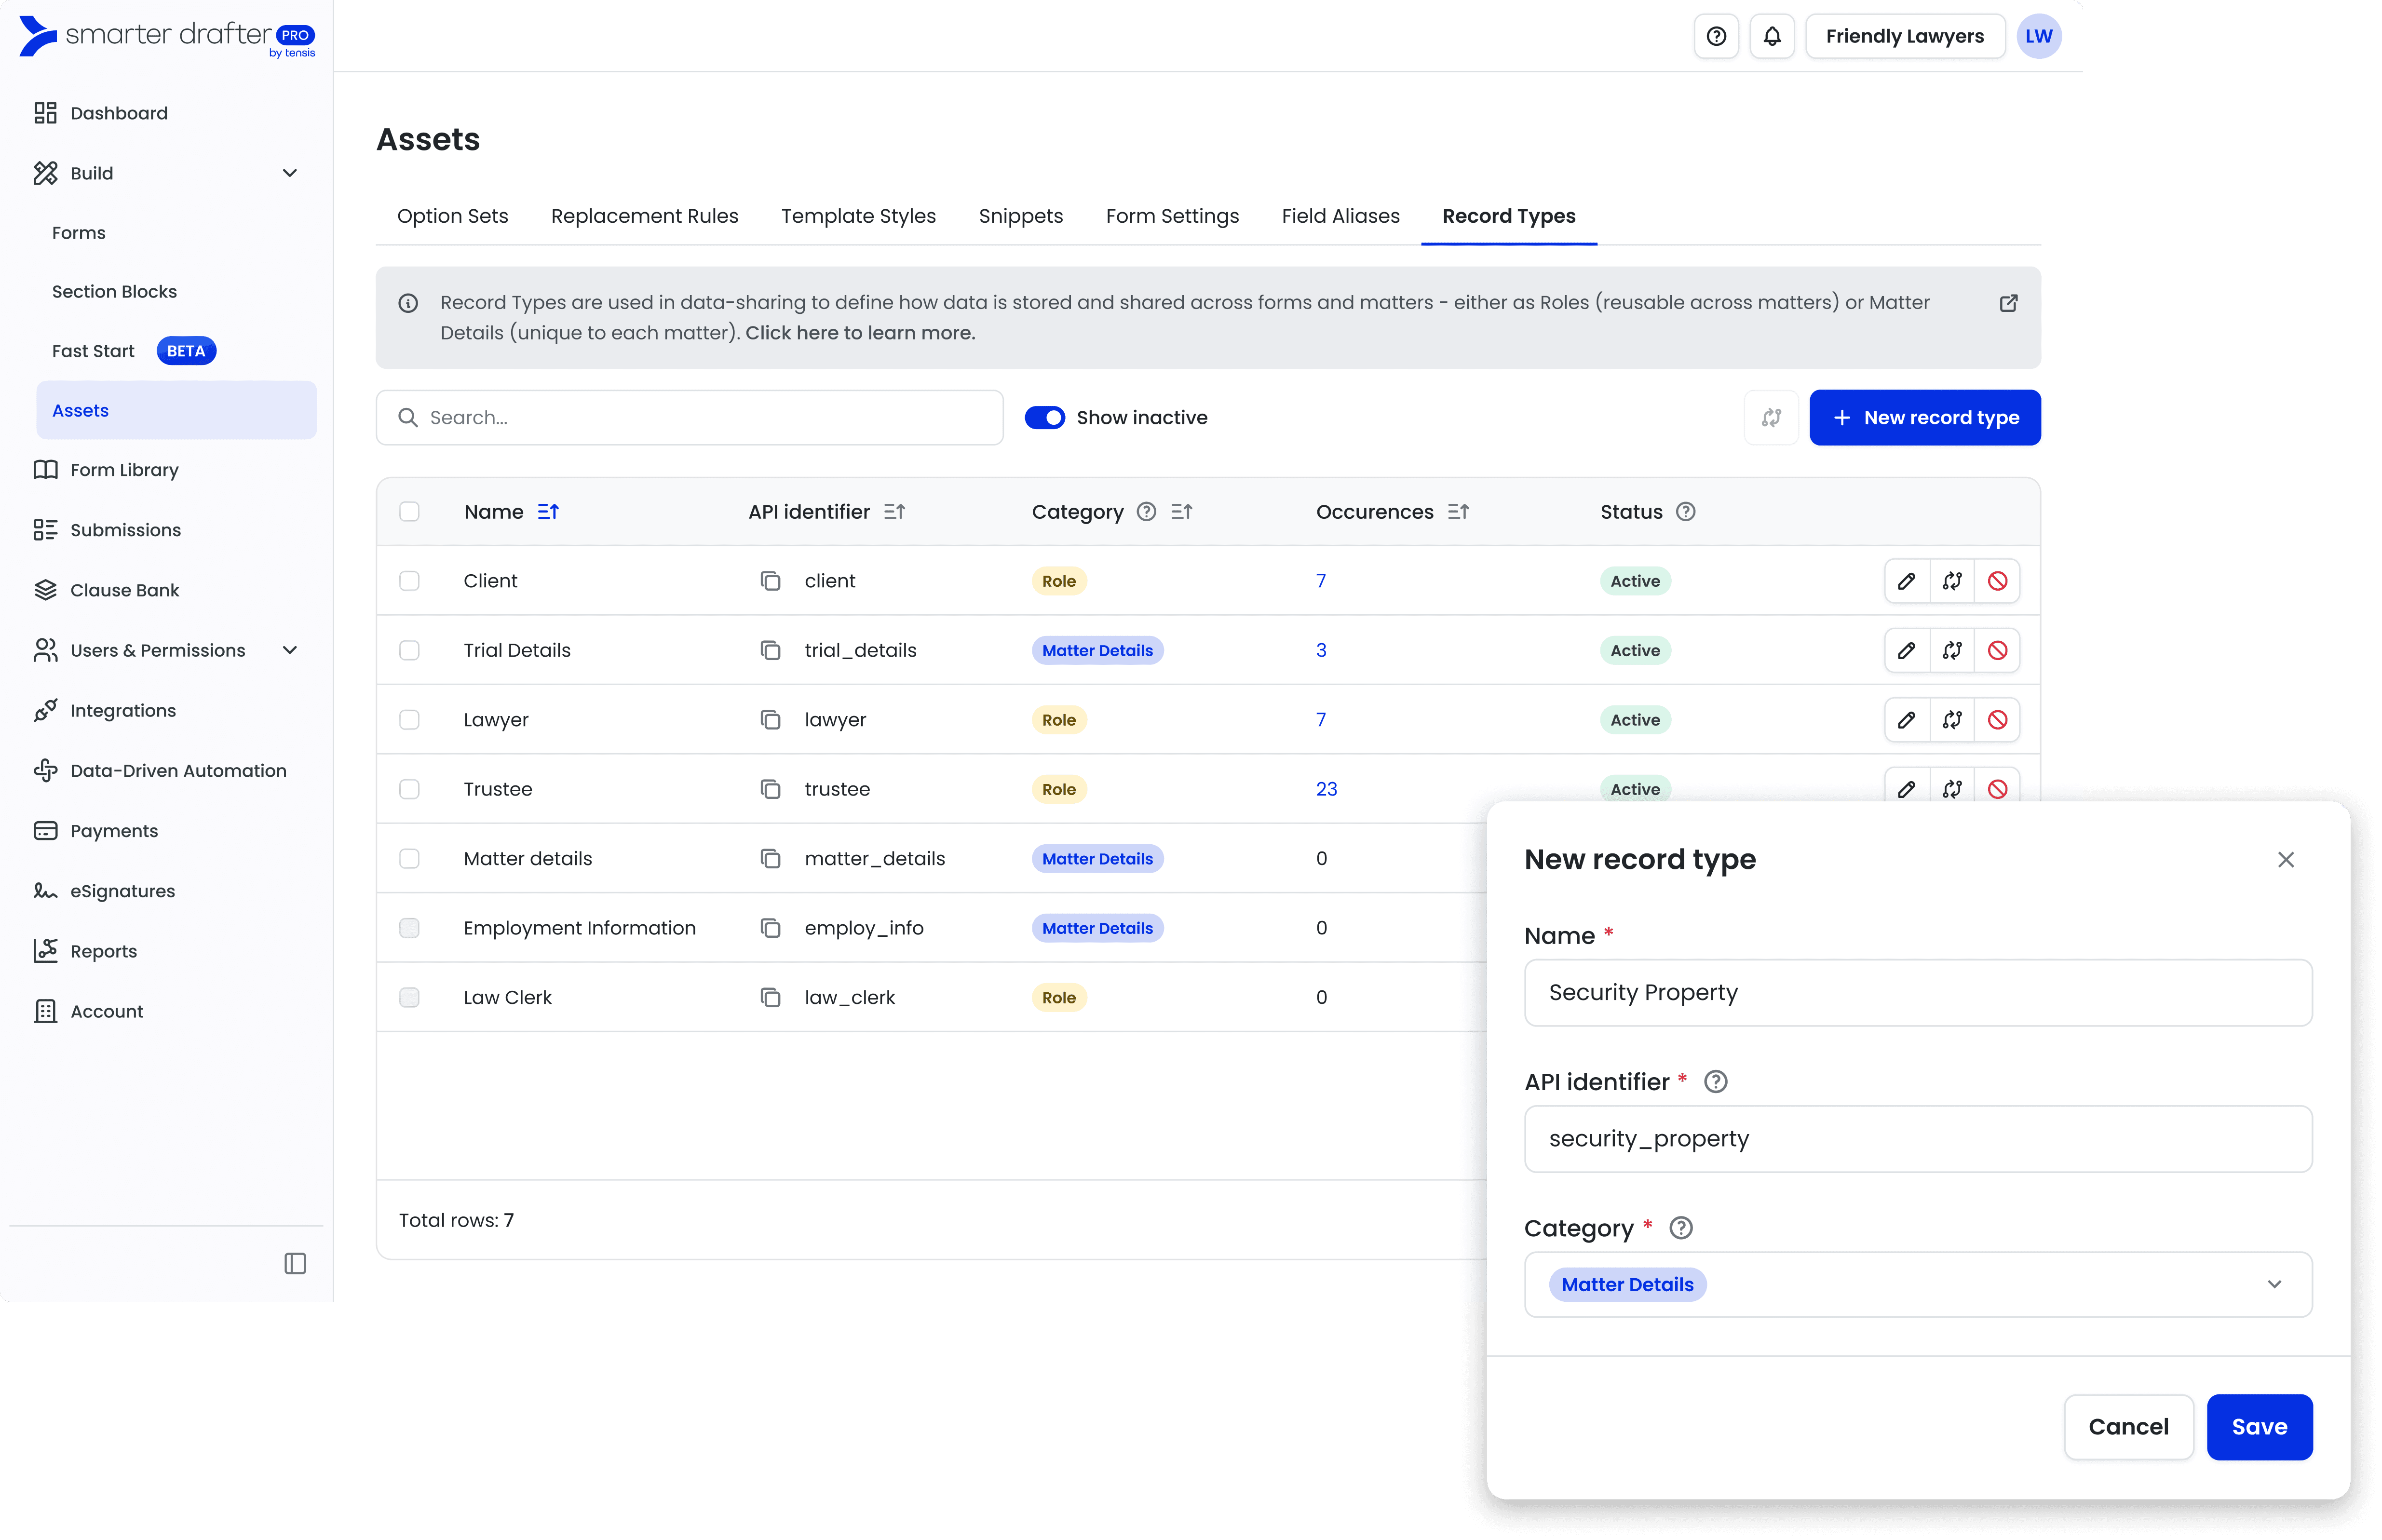The image size is (2382, 1540).
Task: Toggle the Show inactive switch
Action: (x=1045, y=417)
